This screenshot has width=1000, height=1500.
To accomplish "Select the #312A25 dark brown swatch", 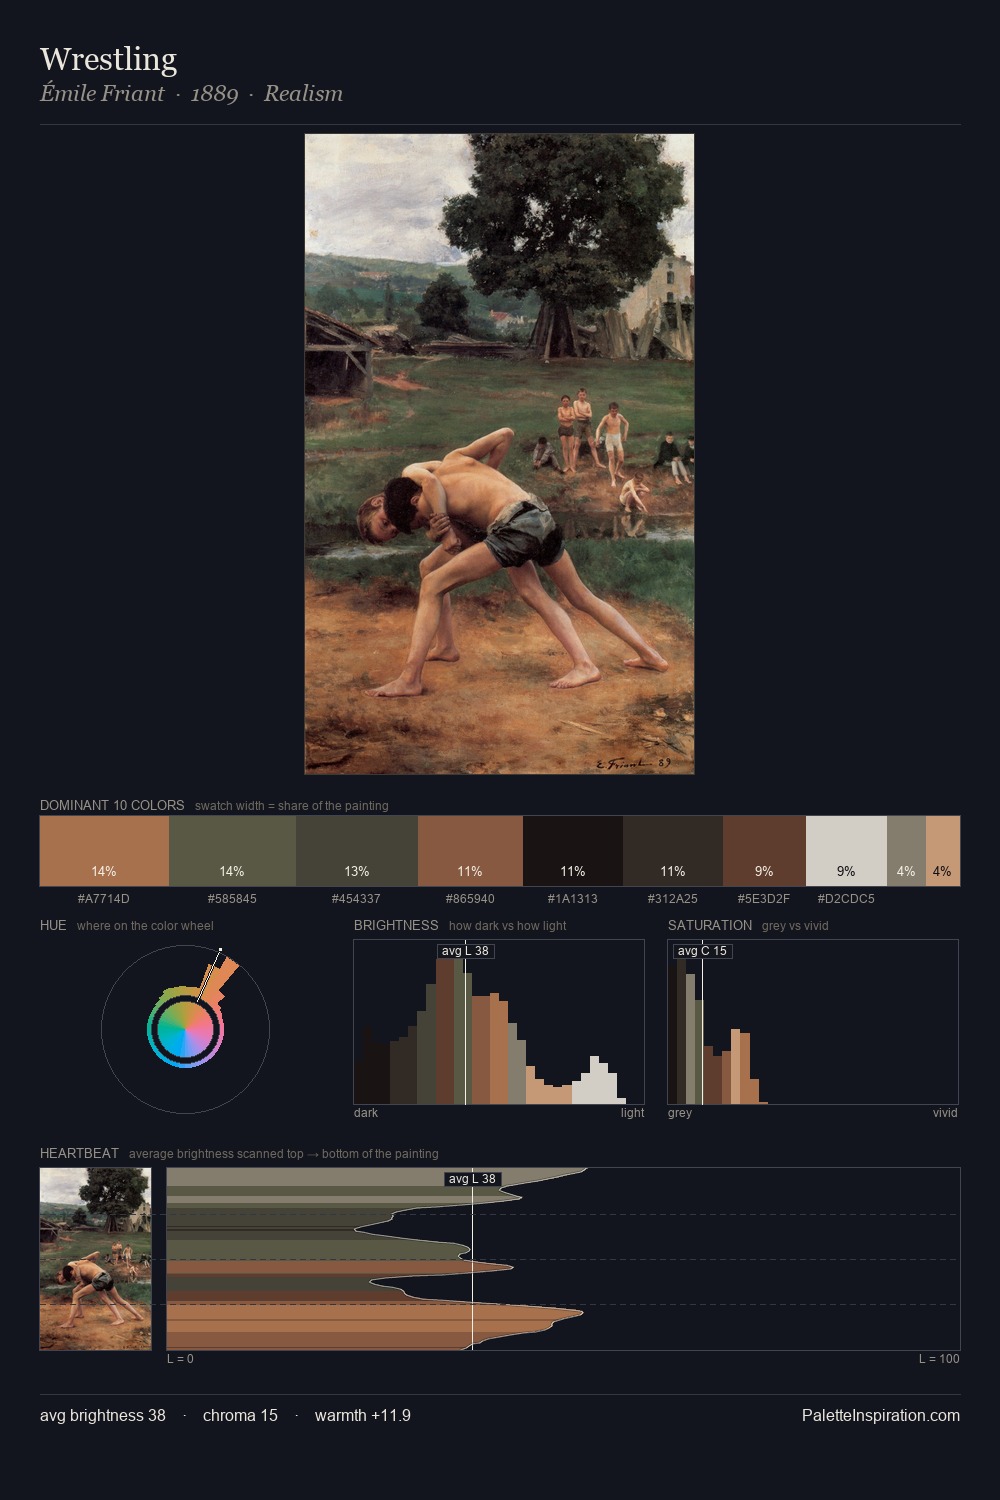I will pos(673,851).
